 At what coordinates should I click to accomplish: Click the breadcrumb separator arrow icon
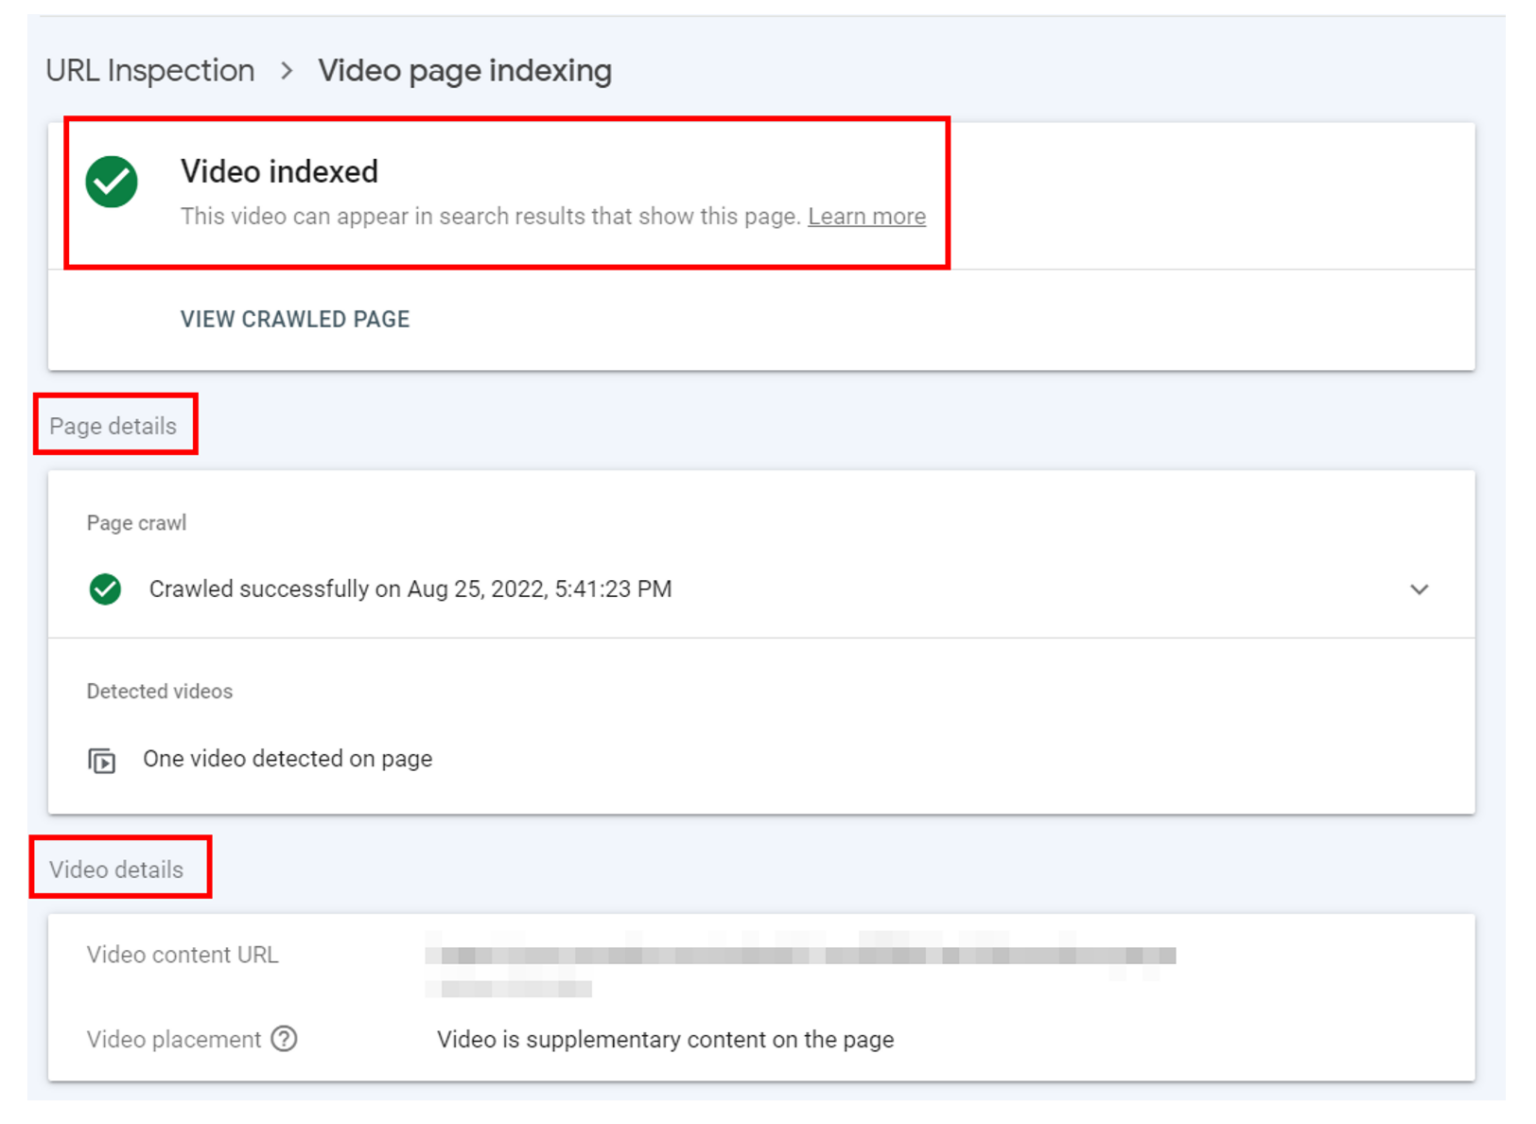tap(286, 71)
